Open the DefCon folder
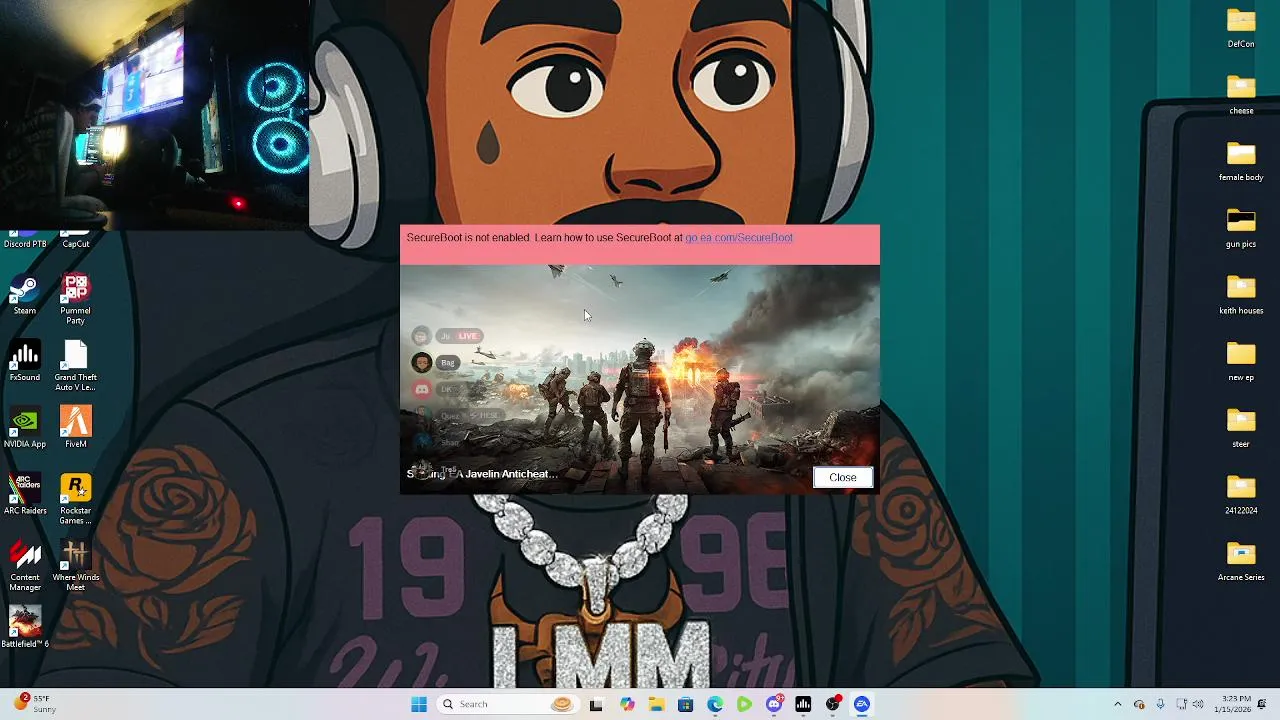1280x720 pixels. [x=1241, y=29]
